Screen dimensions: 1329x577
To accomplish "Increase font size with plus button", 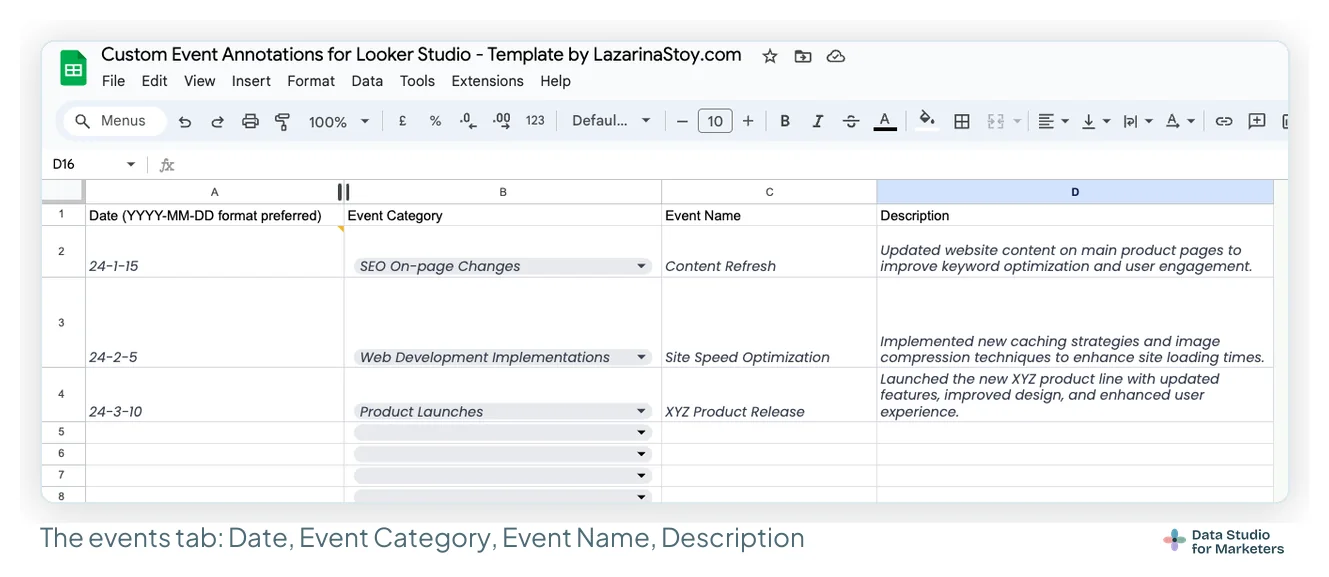I will 748,121.
